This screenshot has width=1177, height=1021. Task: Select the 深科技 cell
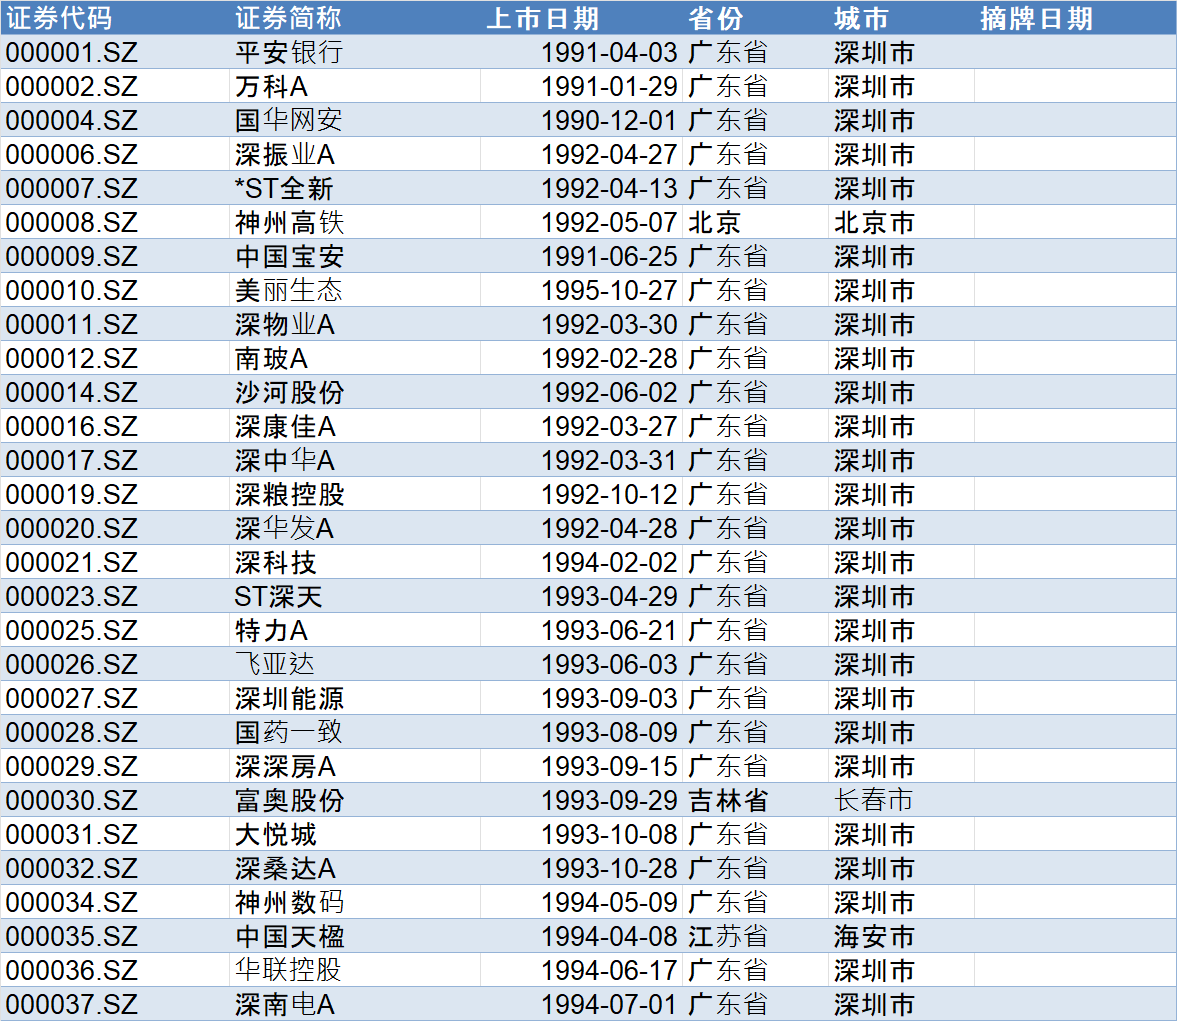point(354,562)
